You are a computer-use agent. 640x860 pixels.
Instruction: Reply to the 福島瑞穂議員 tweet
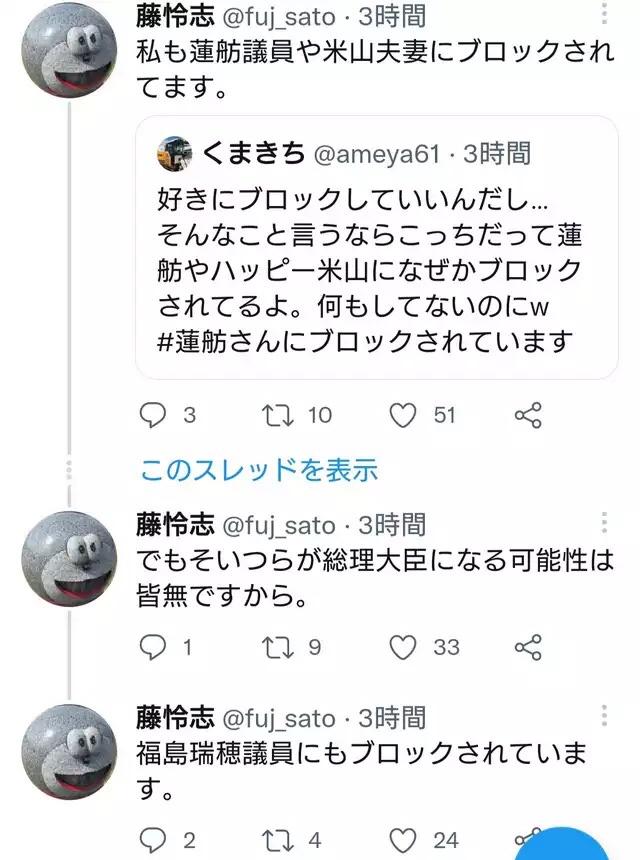[x=152, y=839]
